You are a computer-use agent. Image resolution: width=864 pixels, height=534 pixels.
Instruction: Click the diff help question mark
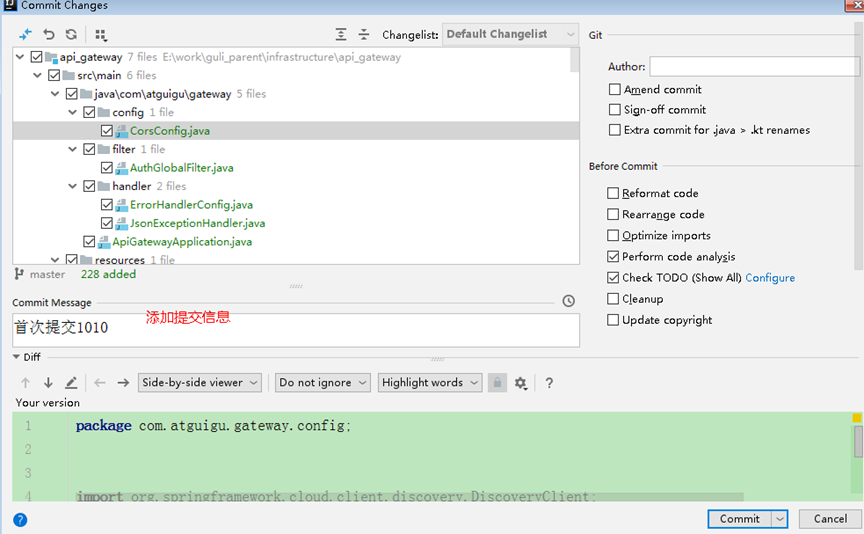549,383
